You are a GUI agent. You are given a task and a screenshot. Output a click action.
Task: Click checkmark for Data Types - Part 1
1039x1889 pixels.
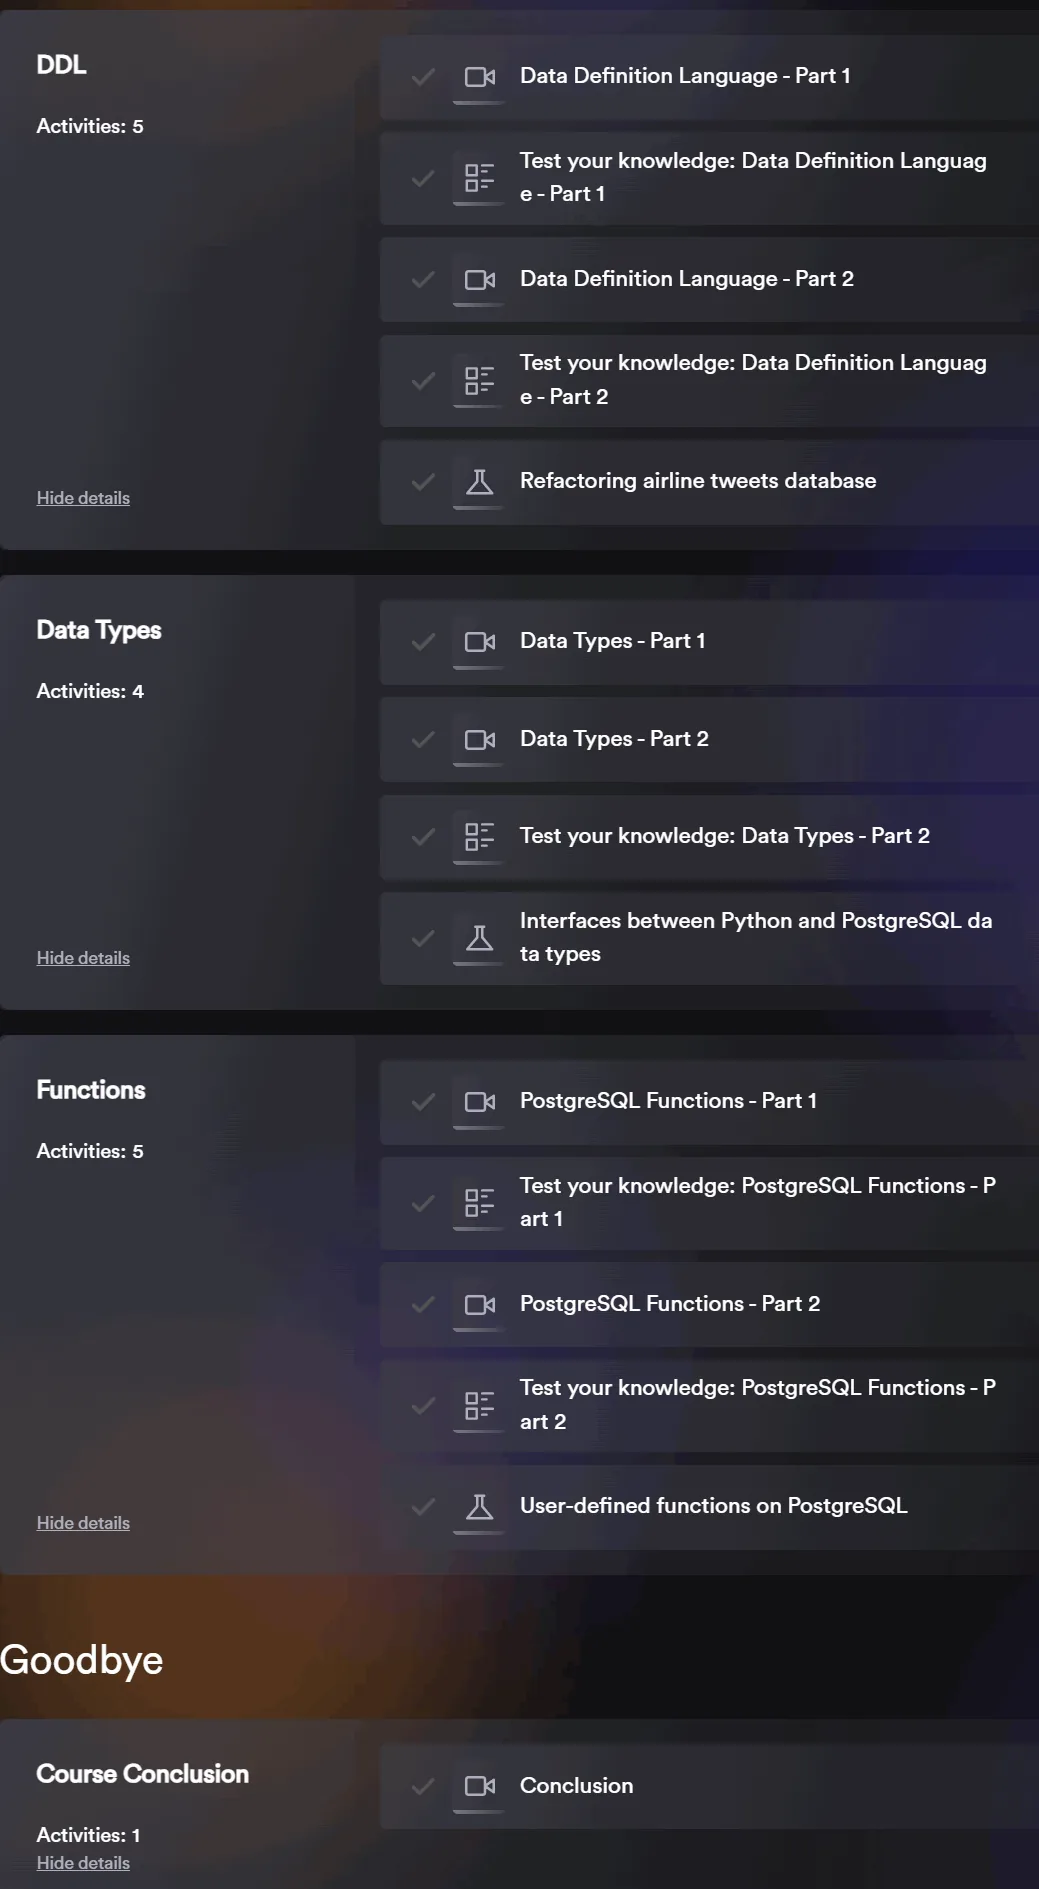pyautogui.click(x=423, y=642)
